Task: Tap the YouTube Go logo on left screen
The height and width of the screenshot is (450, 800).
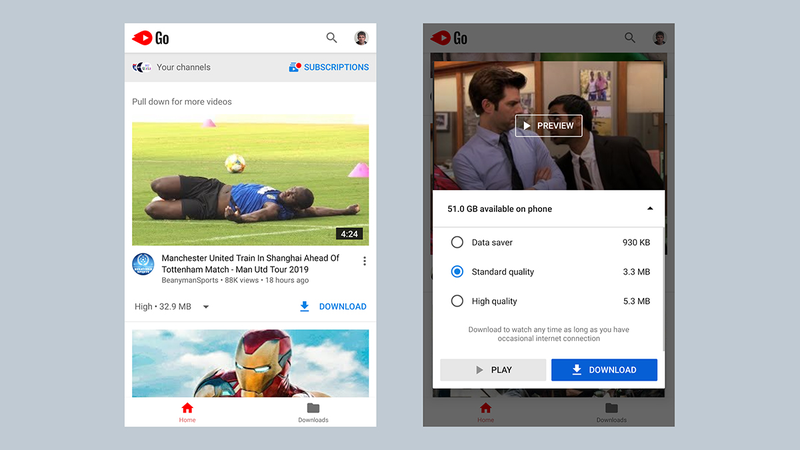Action: tap(151, 38)
